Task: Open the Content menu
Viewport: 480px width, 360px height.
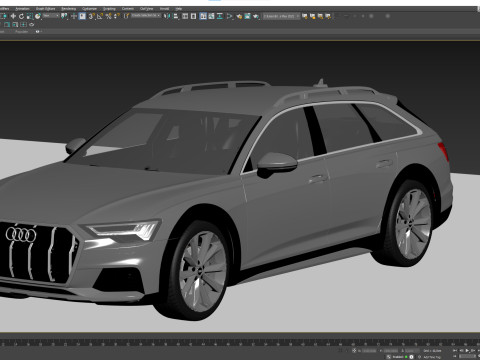Action: [128, 9]
